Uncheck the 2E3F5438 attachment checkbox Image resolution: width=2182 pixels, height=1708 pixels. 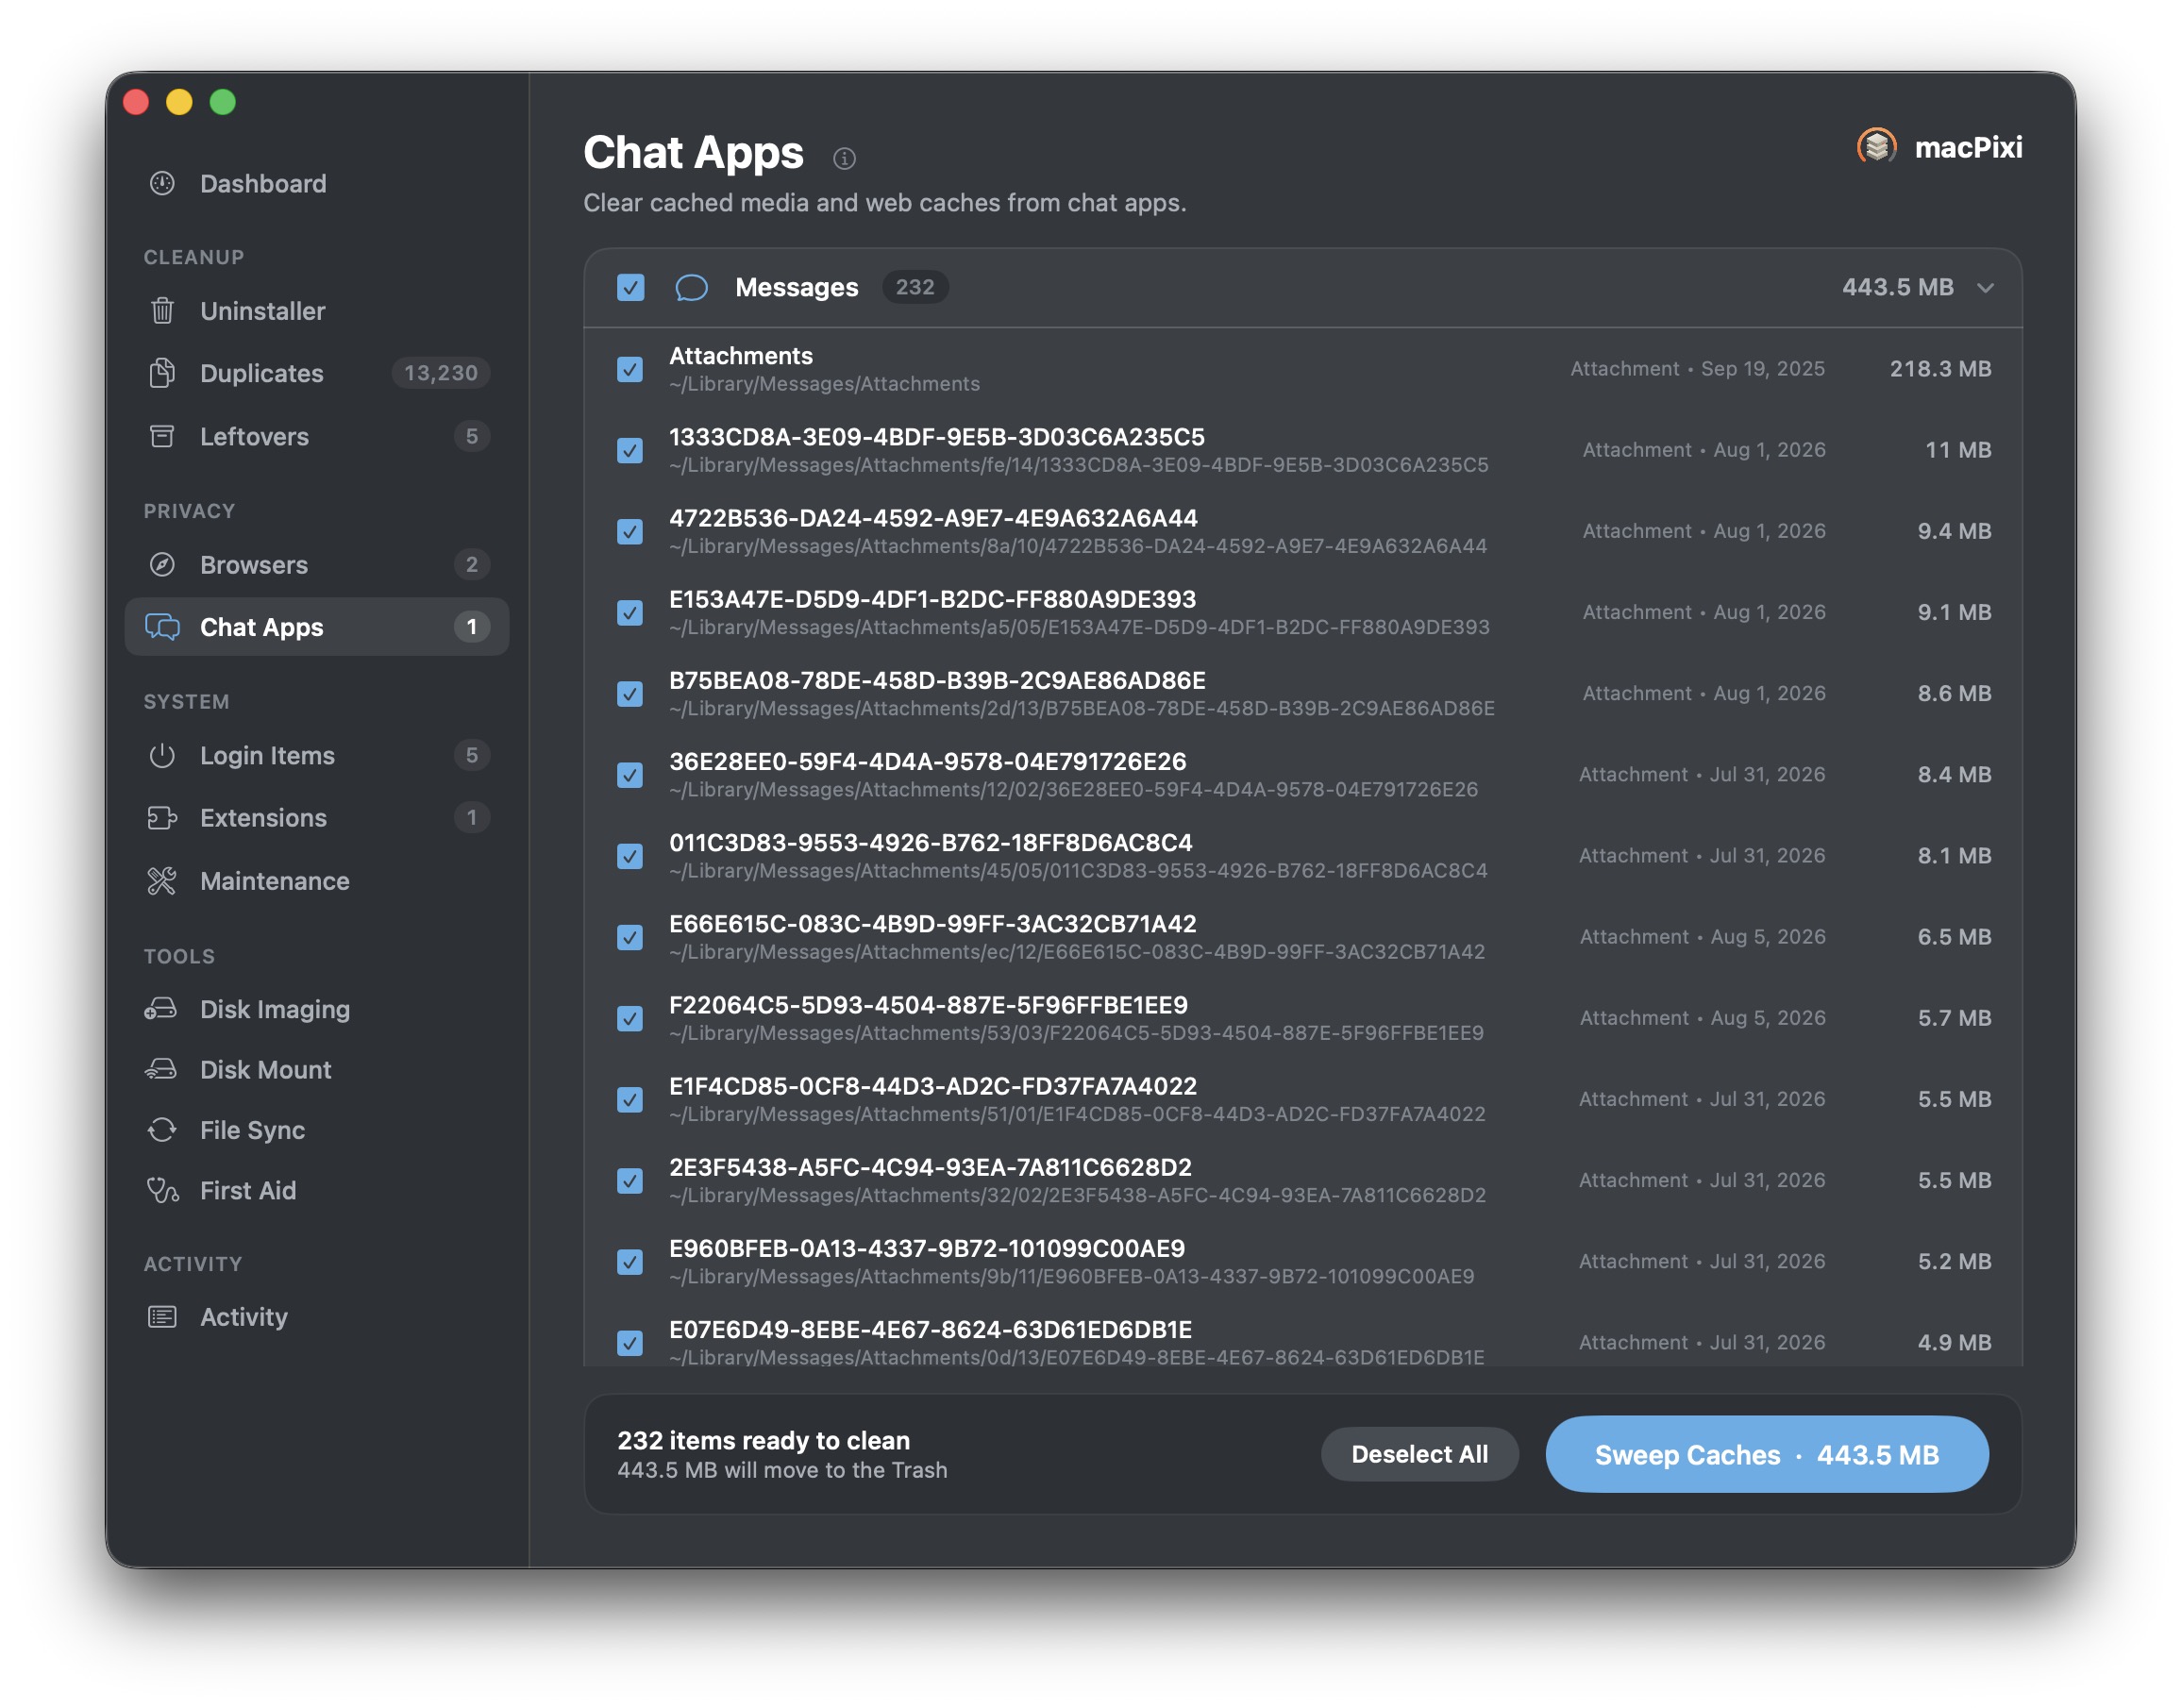pos(630,1180)
